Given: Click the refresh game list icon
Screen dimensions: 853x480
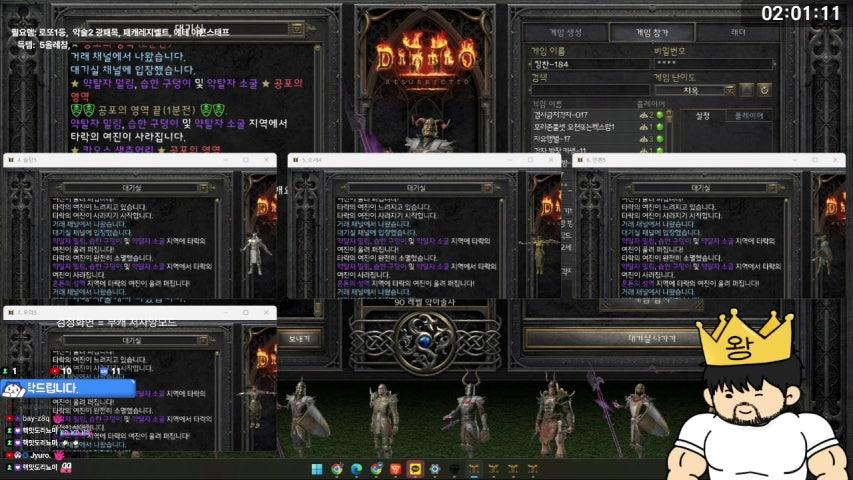Looking at the screenshot, I should [x=764, y=90].
